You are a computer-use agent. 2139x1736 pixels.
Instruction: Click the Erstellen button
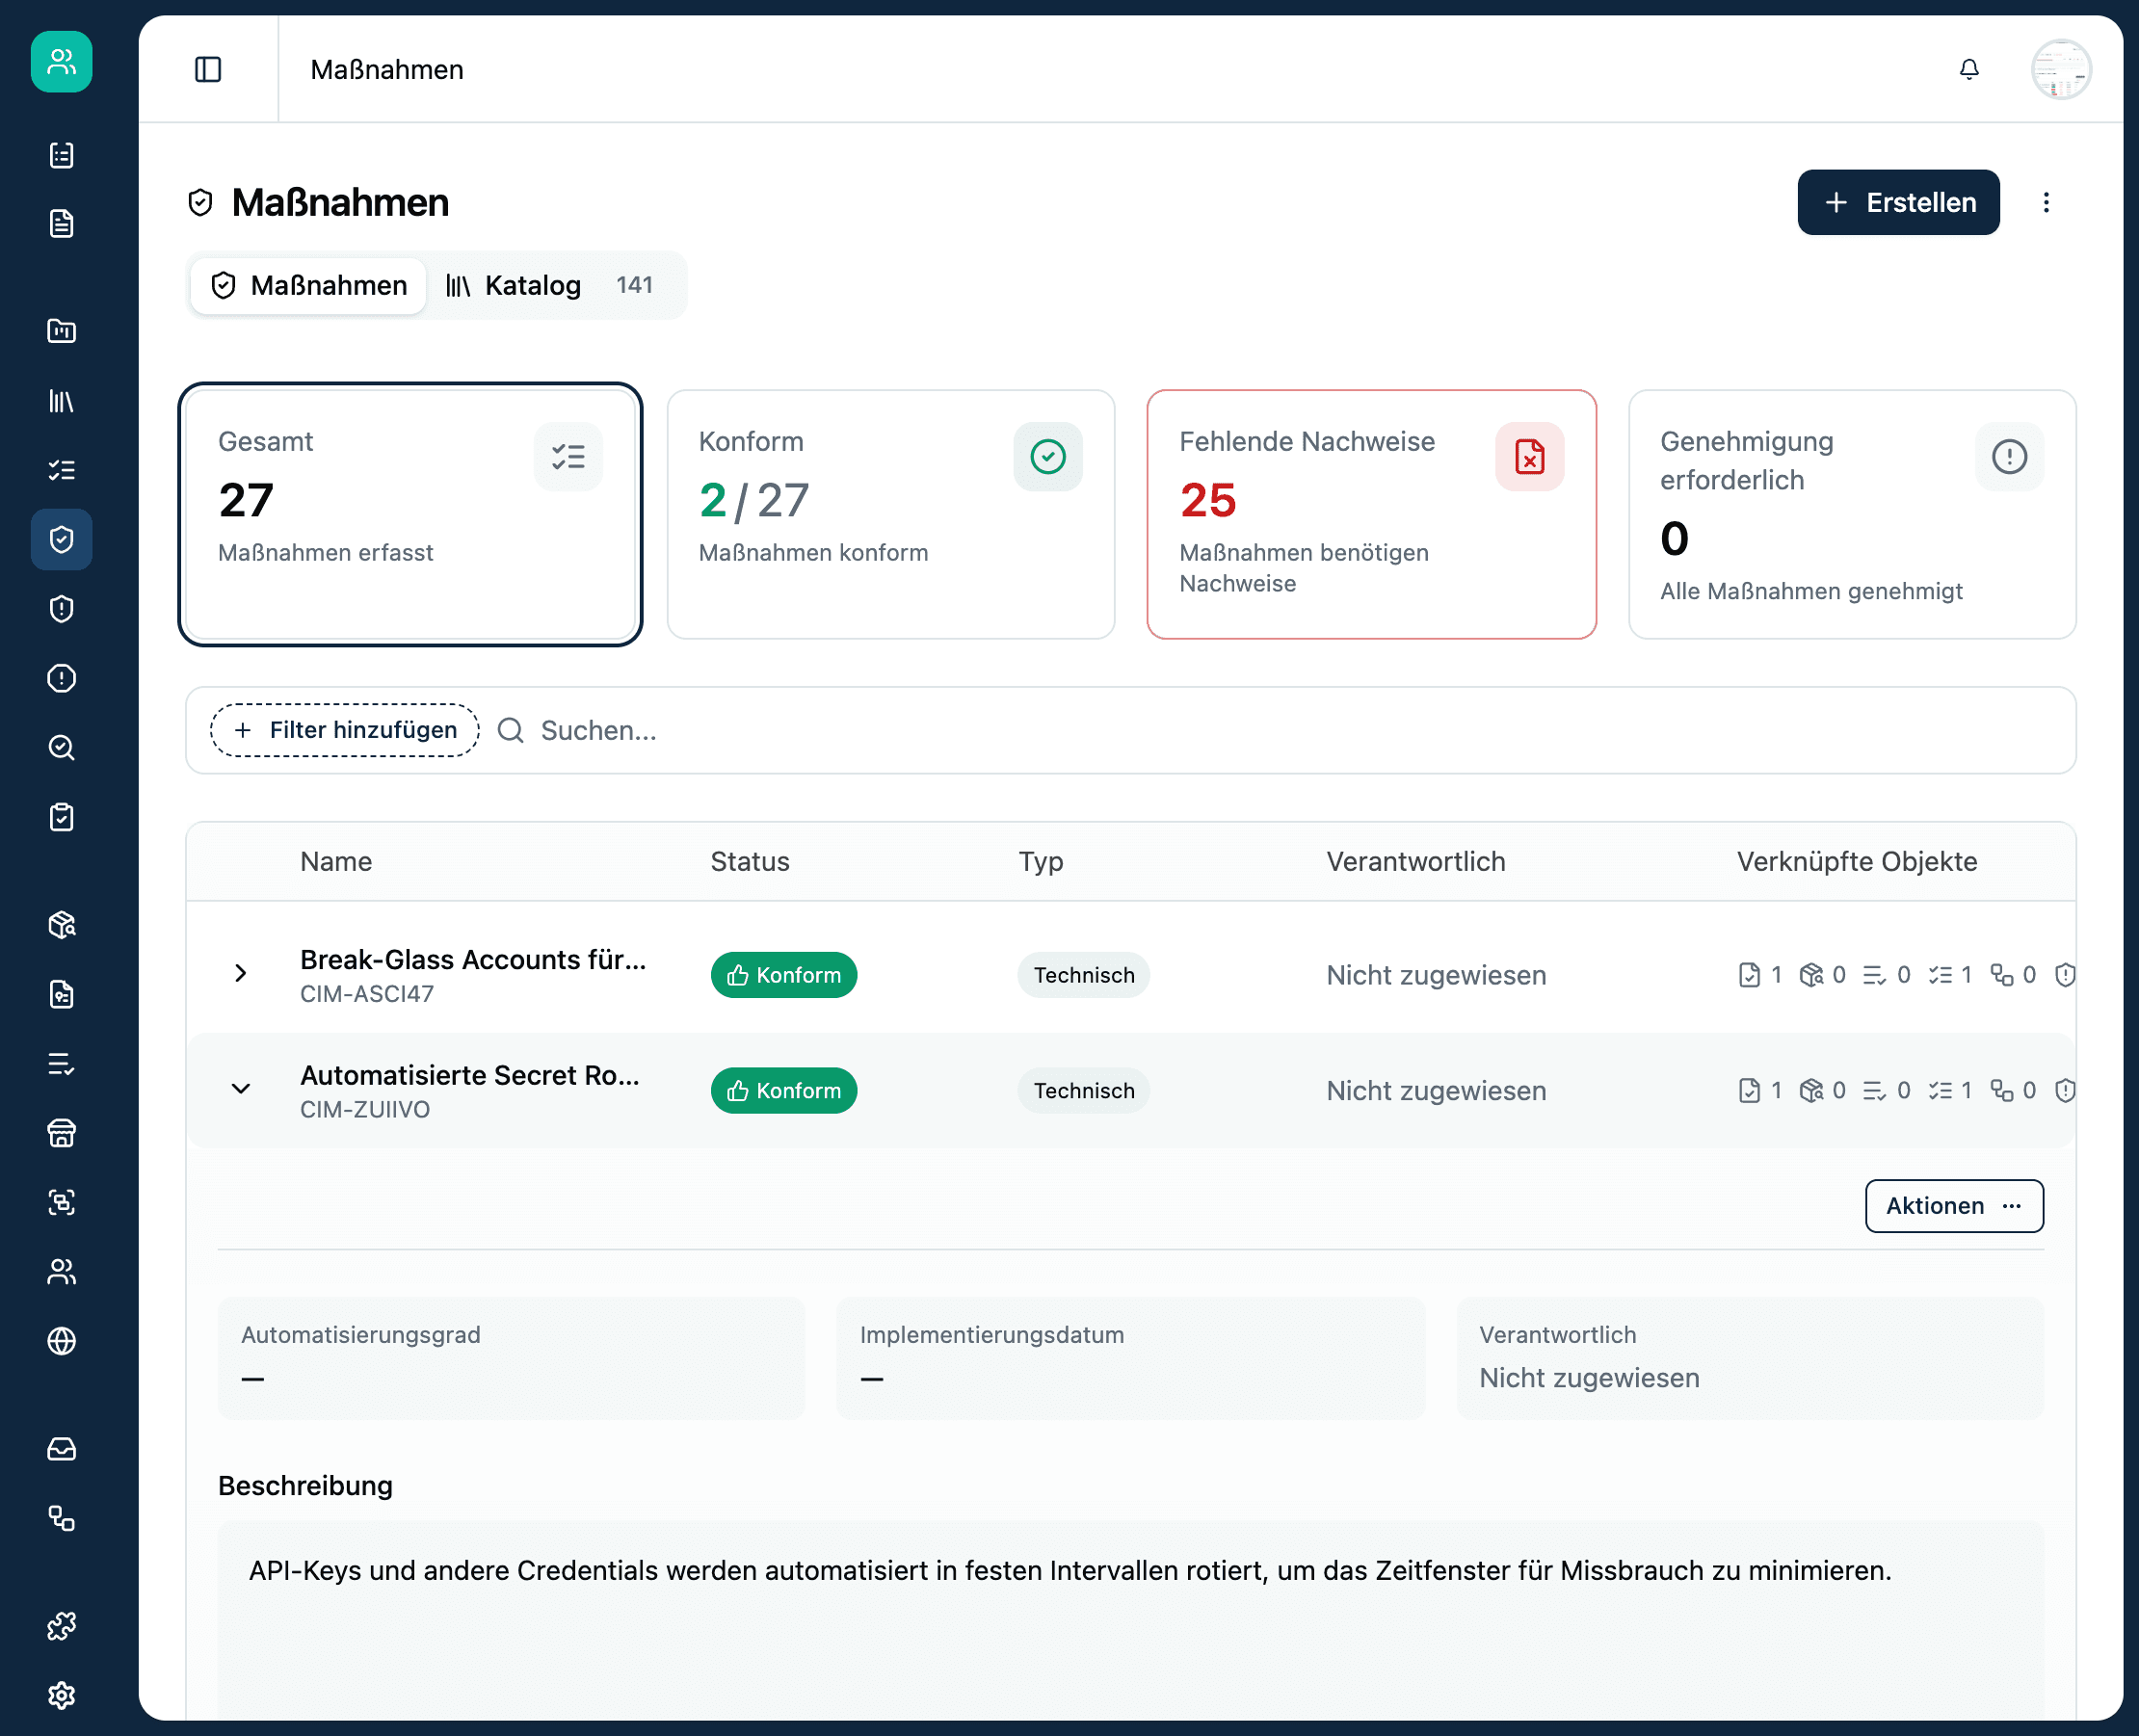click(1897, 202)
